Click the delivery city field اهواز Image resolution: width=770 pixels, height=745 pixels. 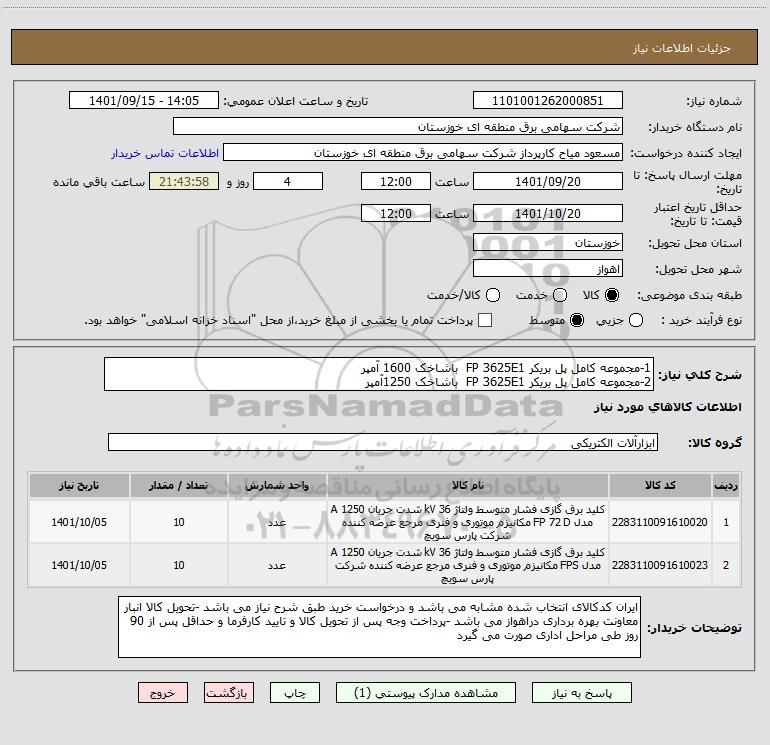pyautogui.click(x=548, y=269)
